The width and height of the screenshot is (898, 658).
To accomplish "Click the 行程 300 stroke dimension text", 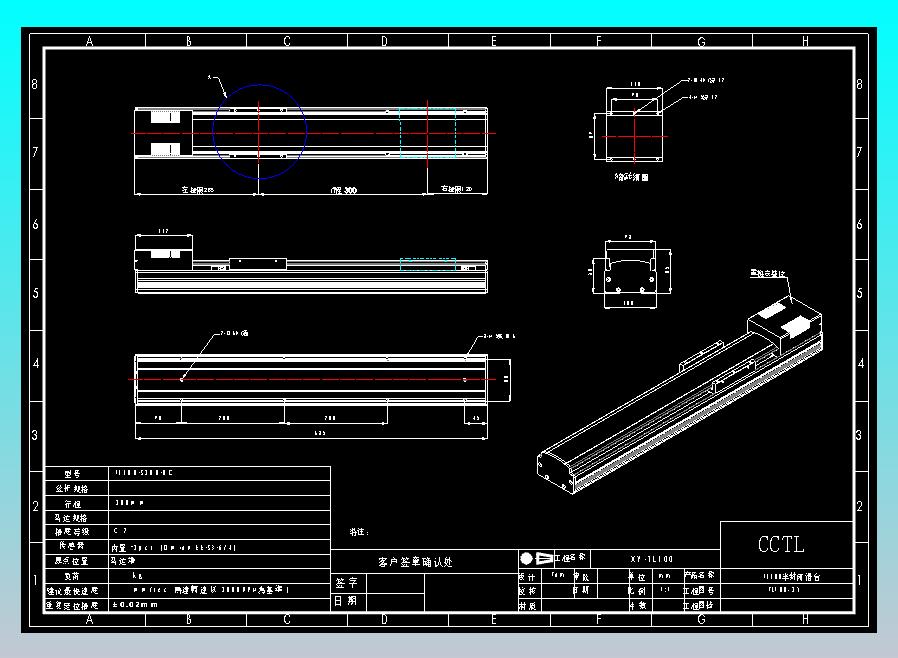I will (344, 190).
